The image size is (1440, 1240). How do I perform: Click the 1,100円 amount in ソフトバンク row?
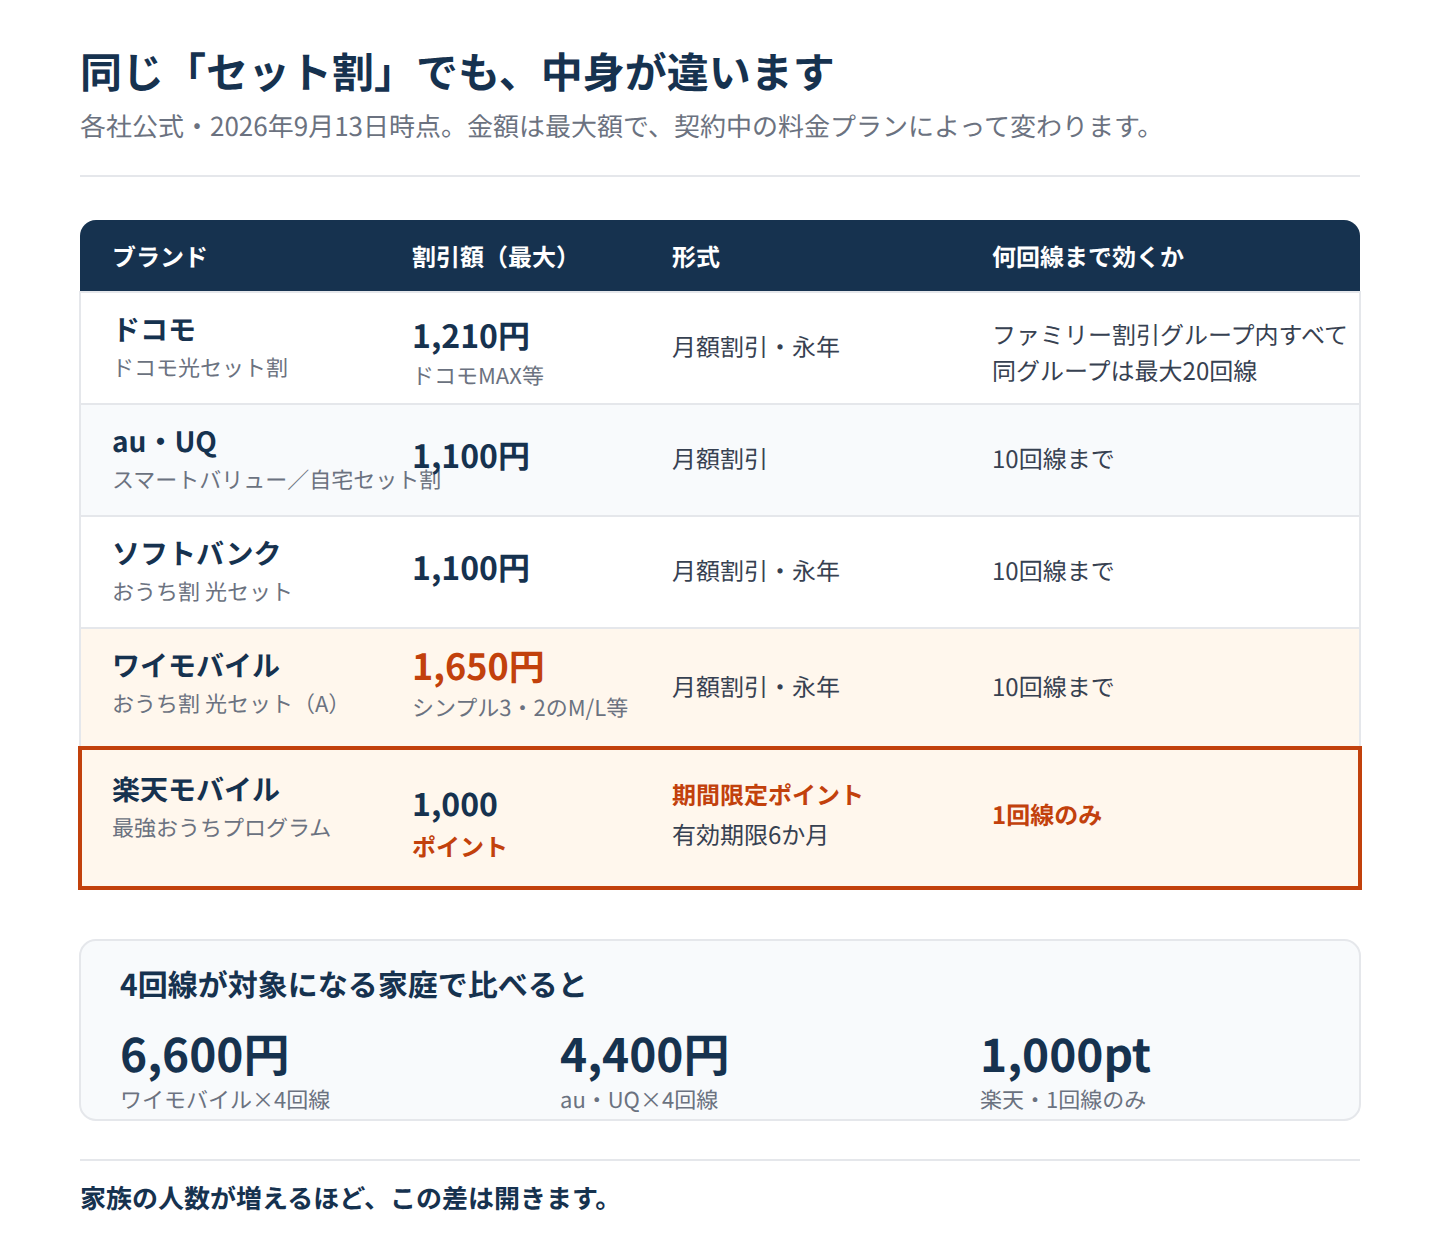[471, 568]
